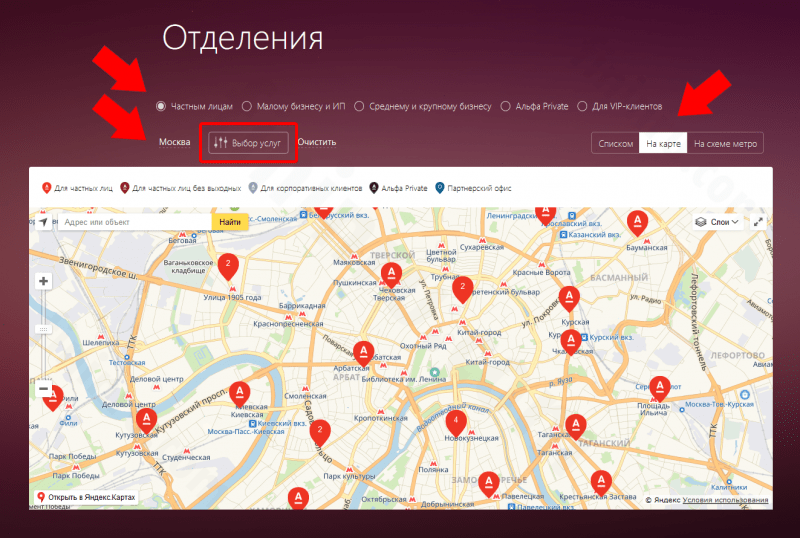Open the Выбор услуг filter
This screenshot has height=538, width=800.
click(248, 143)
